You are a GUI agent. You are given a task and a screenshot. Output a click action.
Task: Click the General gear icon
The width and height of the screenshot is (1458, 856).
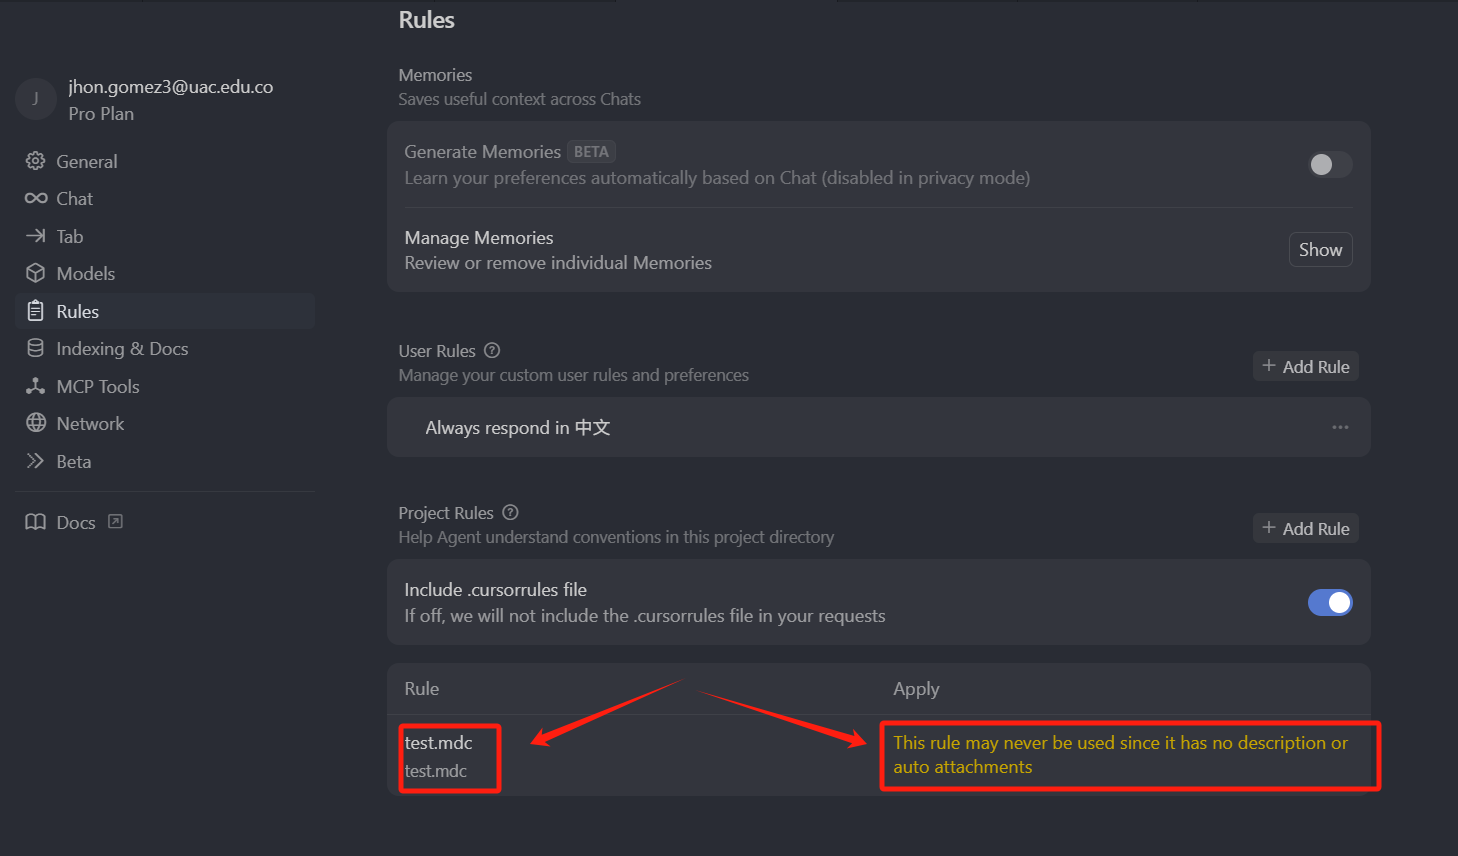36,161
